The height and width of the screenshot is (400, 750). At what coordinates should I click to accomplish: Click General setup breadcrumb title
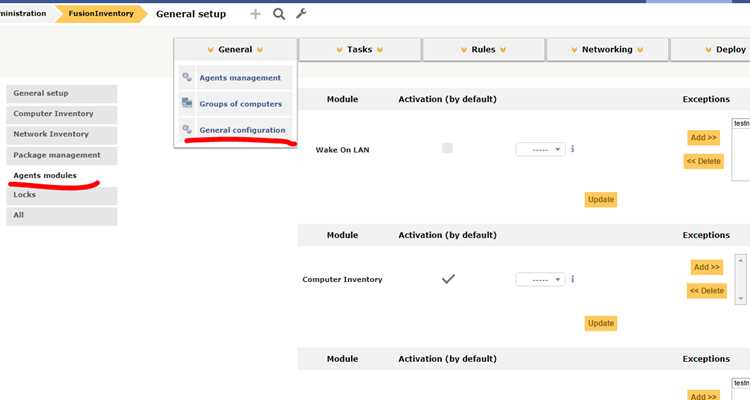click(x=191, y=14)
